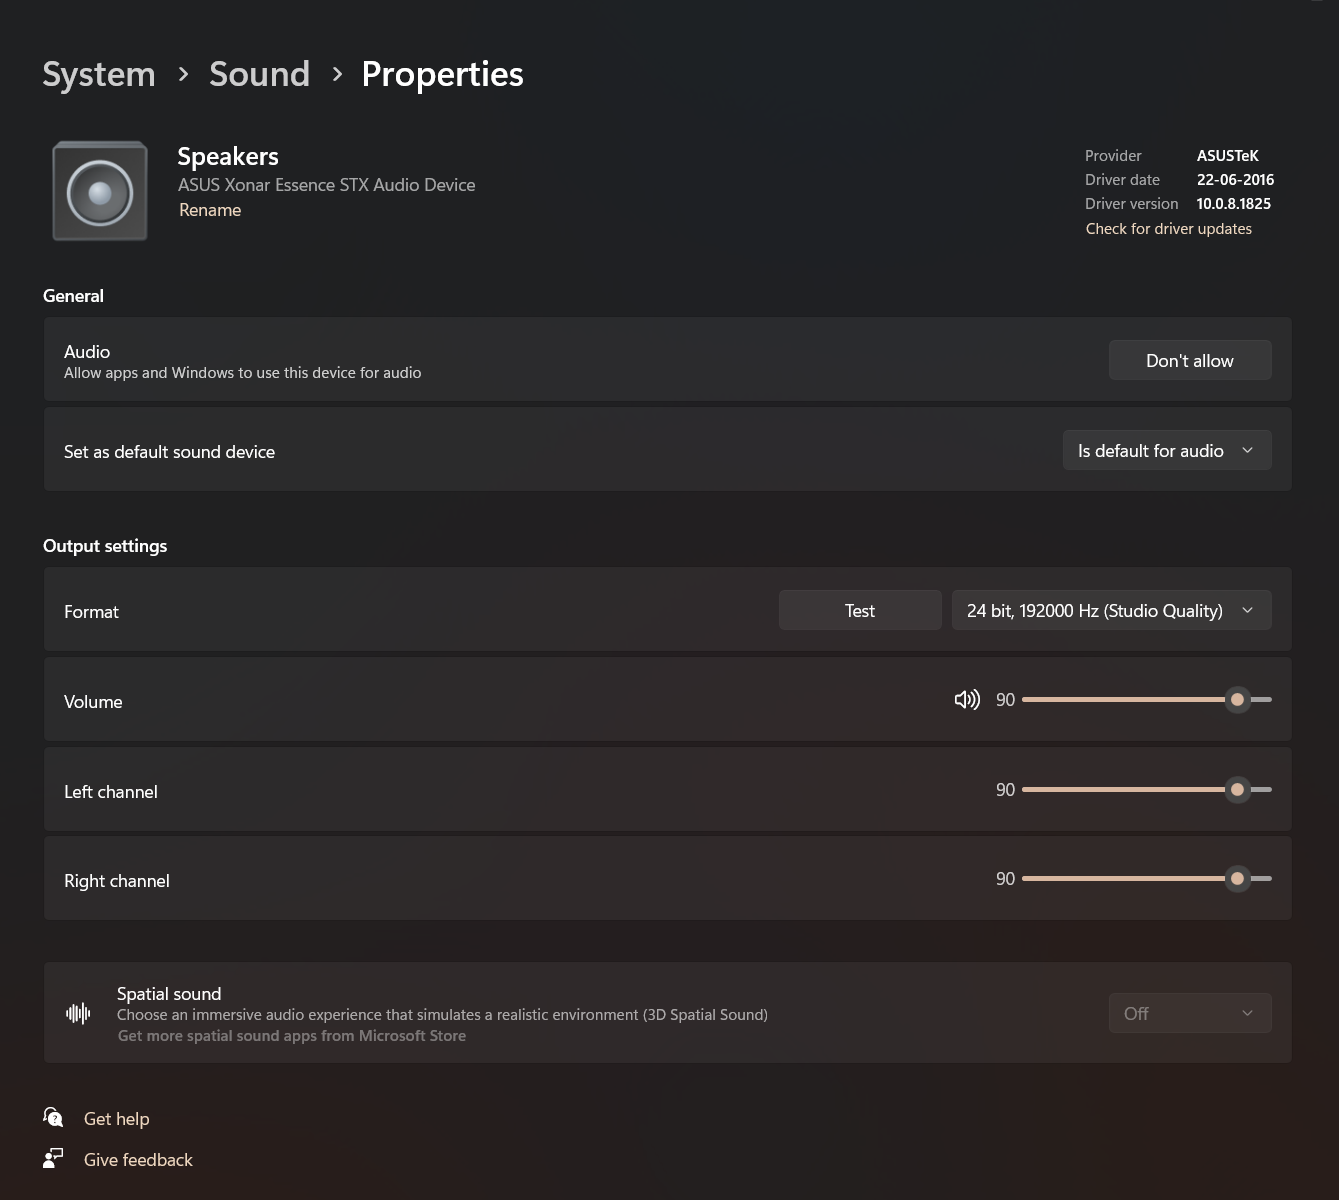Click Rename to rename the Speakers device

coord(210,210)
